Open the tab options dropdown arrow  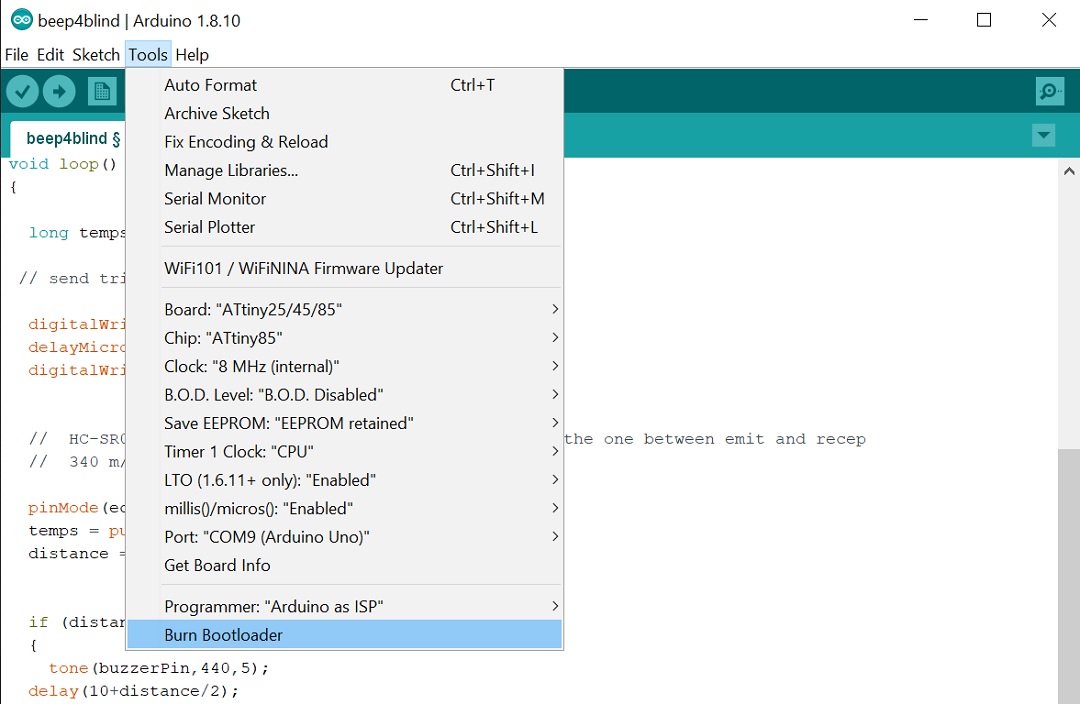click(1043, 135)
